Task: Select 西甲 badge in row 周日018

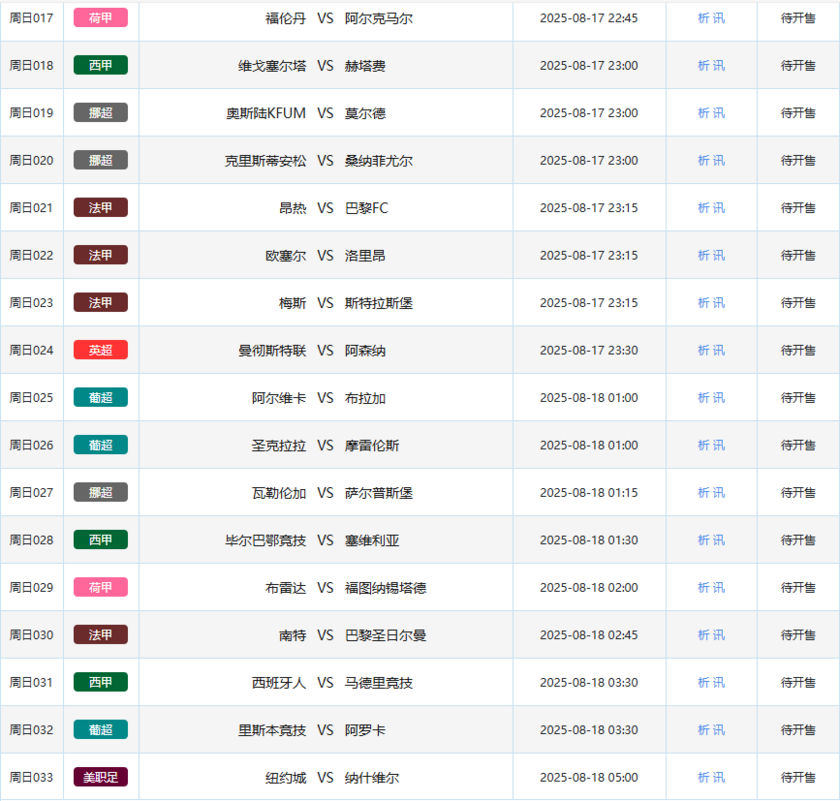Action: coord(100,65)
